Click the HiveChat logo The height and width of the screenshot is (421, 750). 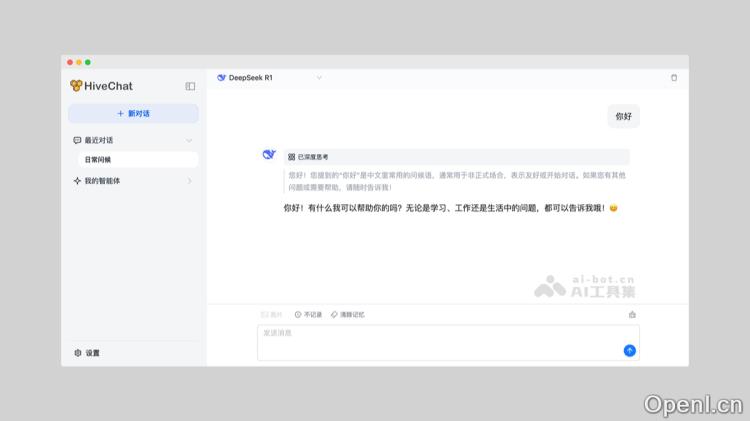point(76,86)
